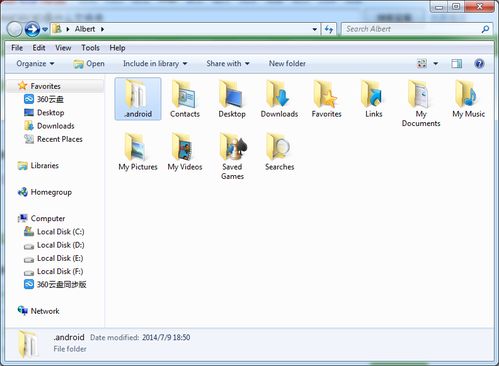Click .android folder thumbnail in details pane
The image size is (499, 366).
(28, 344)
